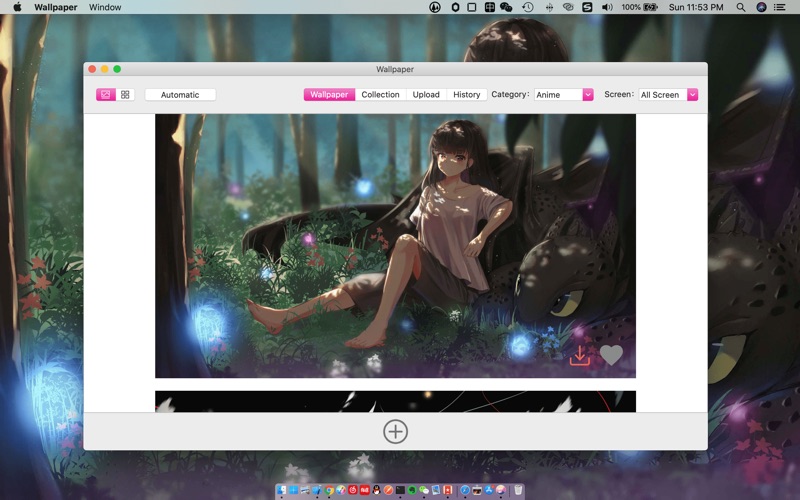Expand the Screen dropdown arrow

point(692,94)
